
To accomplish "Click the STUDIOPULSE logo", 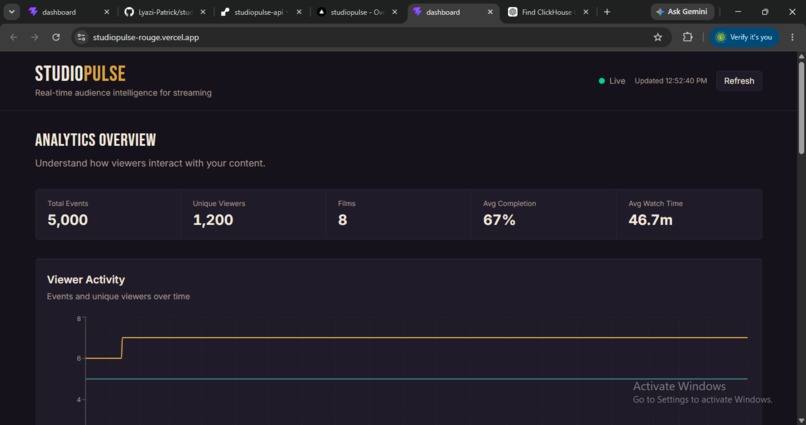I will click(80, 73).
